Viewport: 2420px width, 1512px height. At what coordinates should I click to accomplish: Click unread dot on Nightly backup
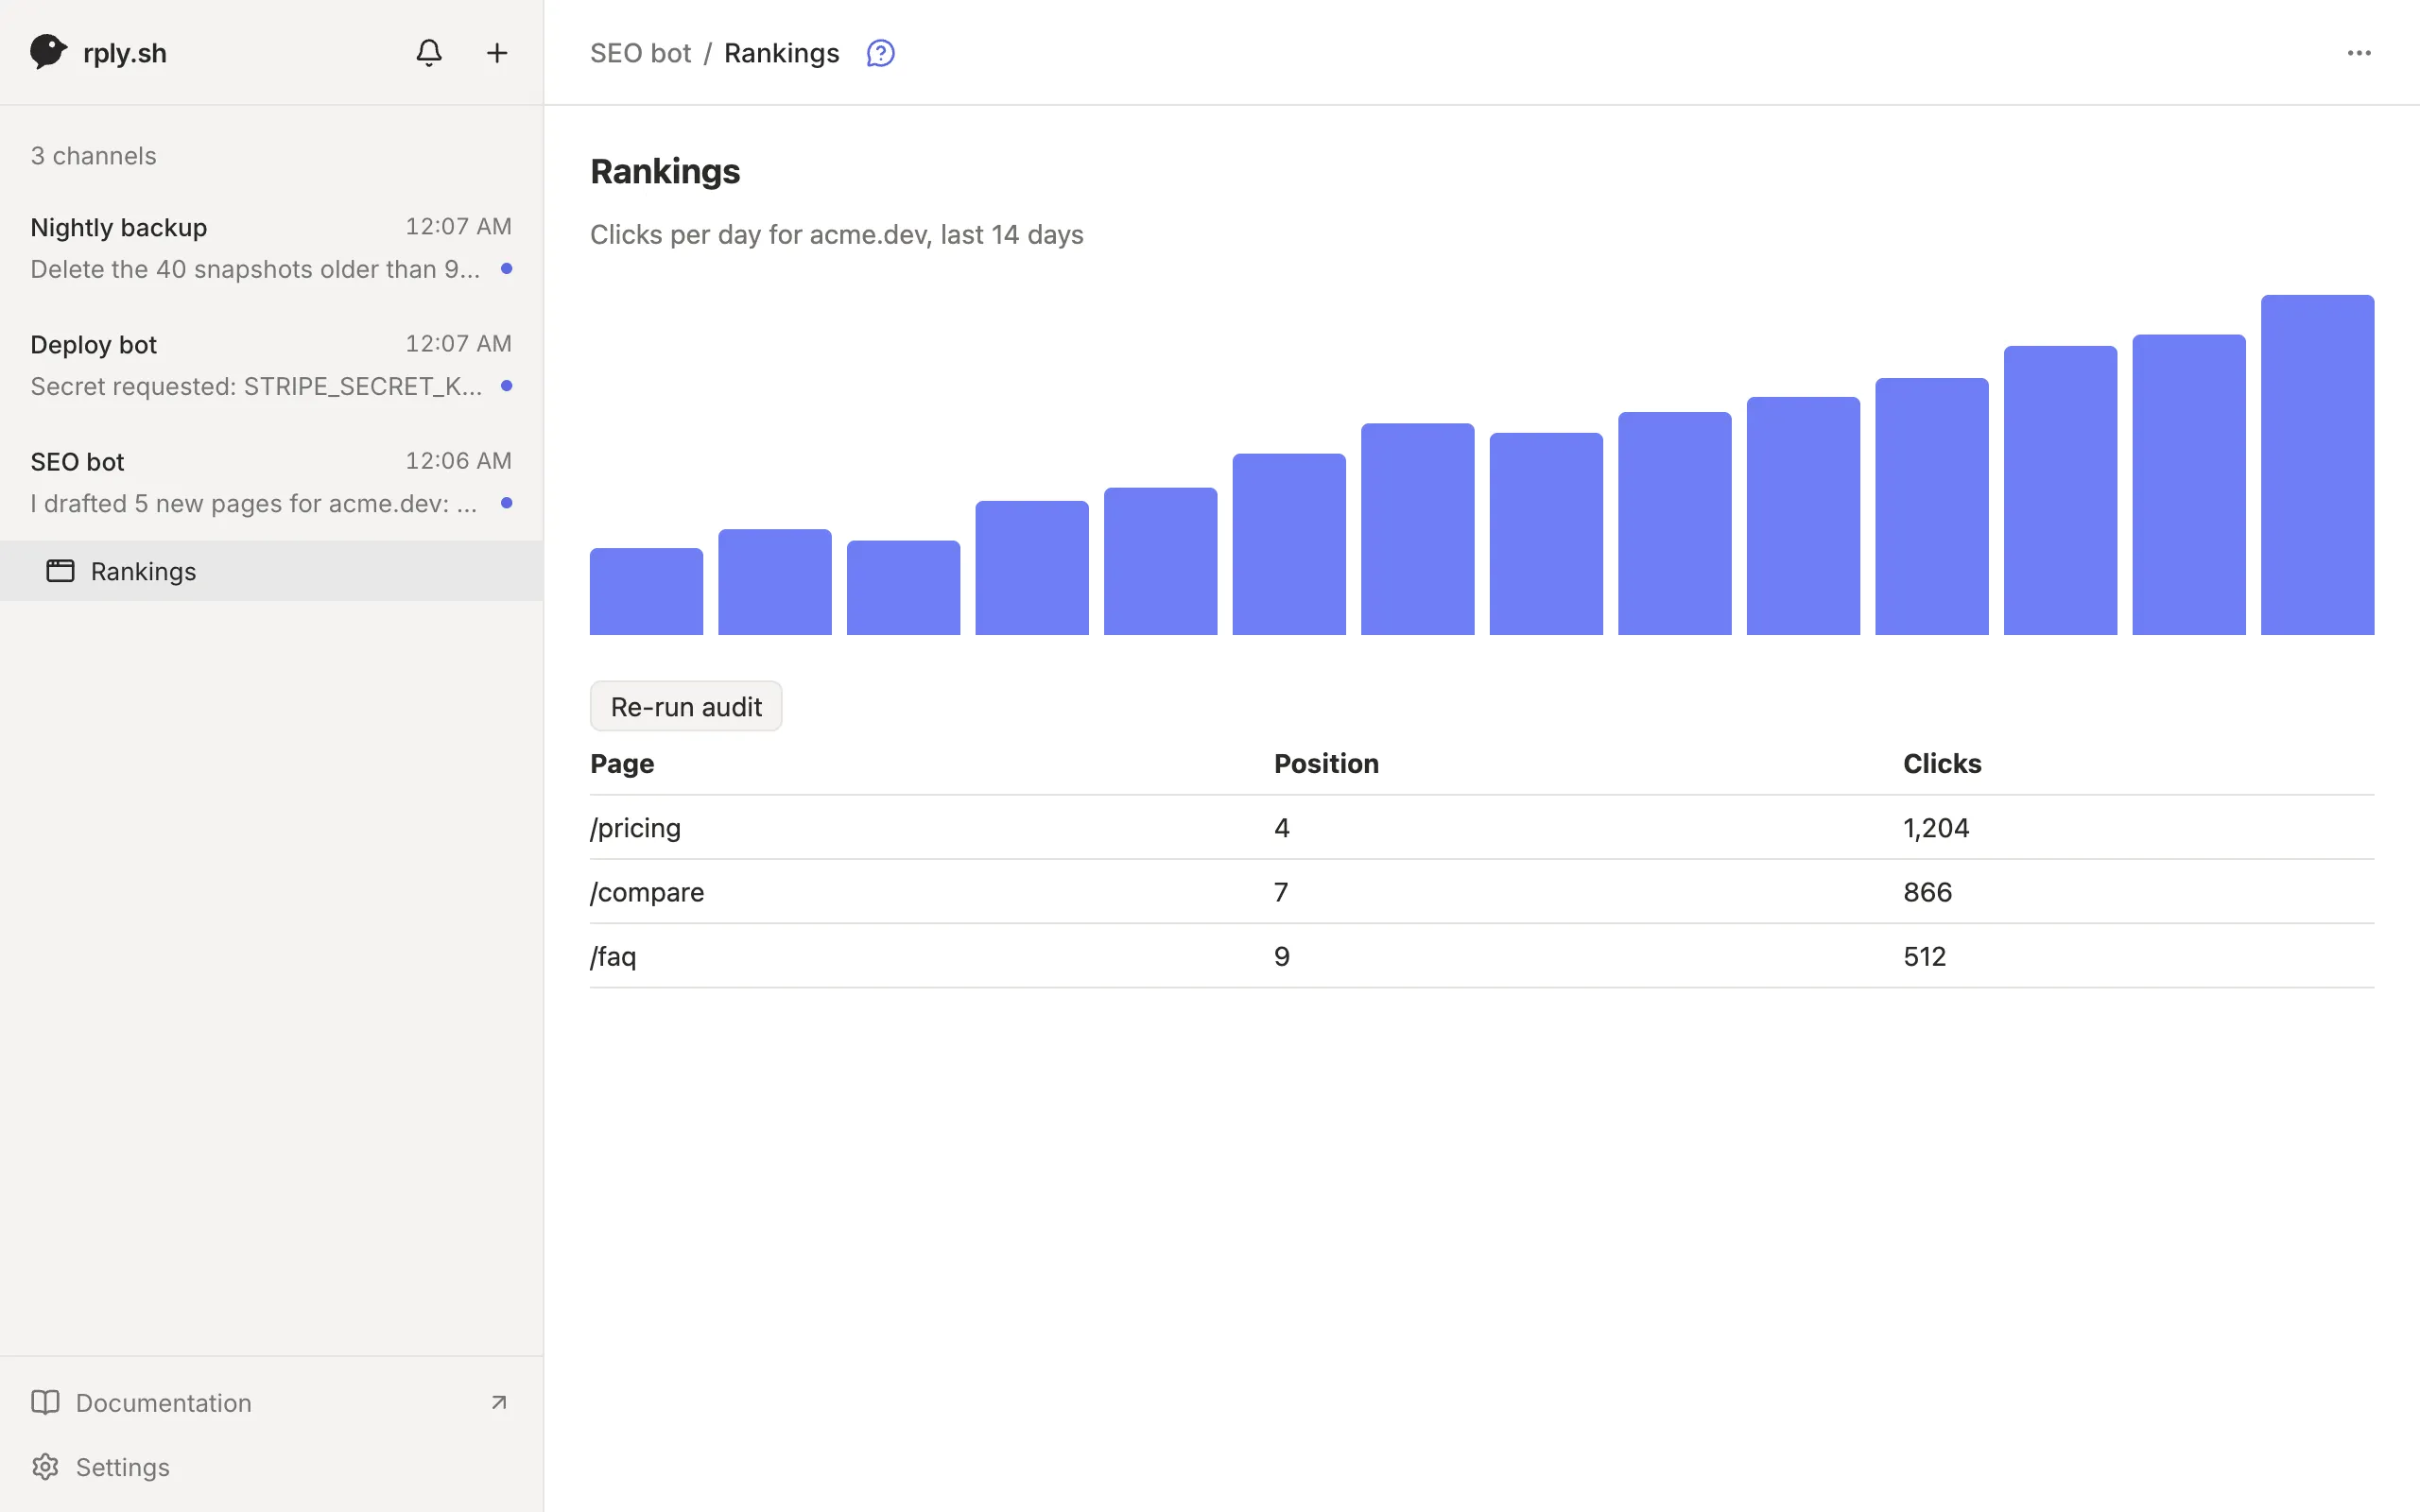506,268
